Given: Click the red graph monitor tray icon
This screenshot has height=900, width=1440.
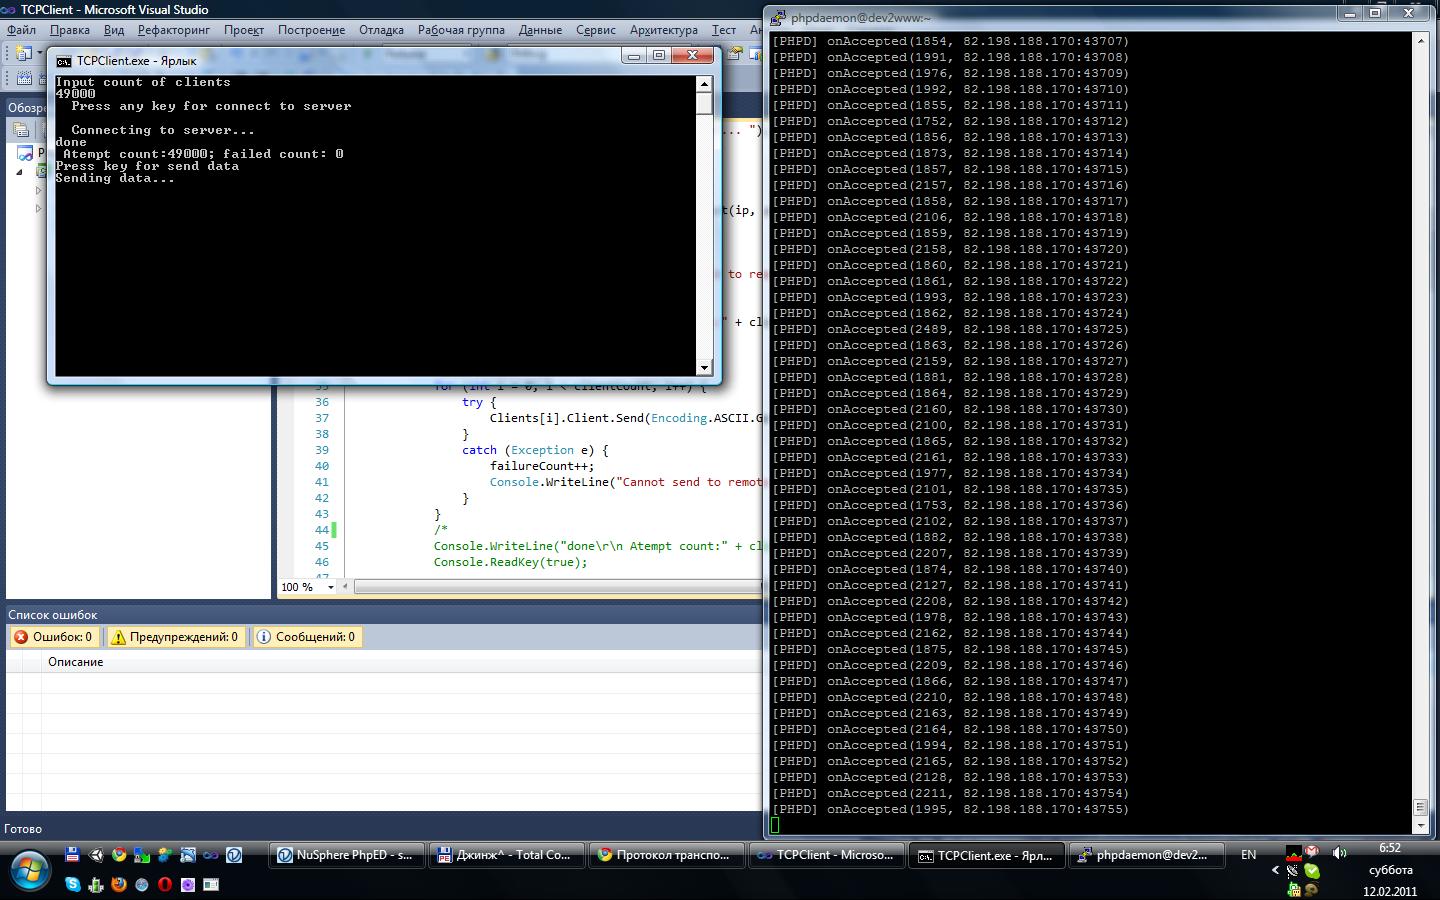Looking at the screenshot, I should (x=1293, y=853).
